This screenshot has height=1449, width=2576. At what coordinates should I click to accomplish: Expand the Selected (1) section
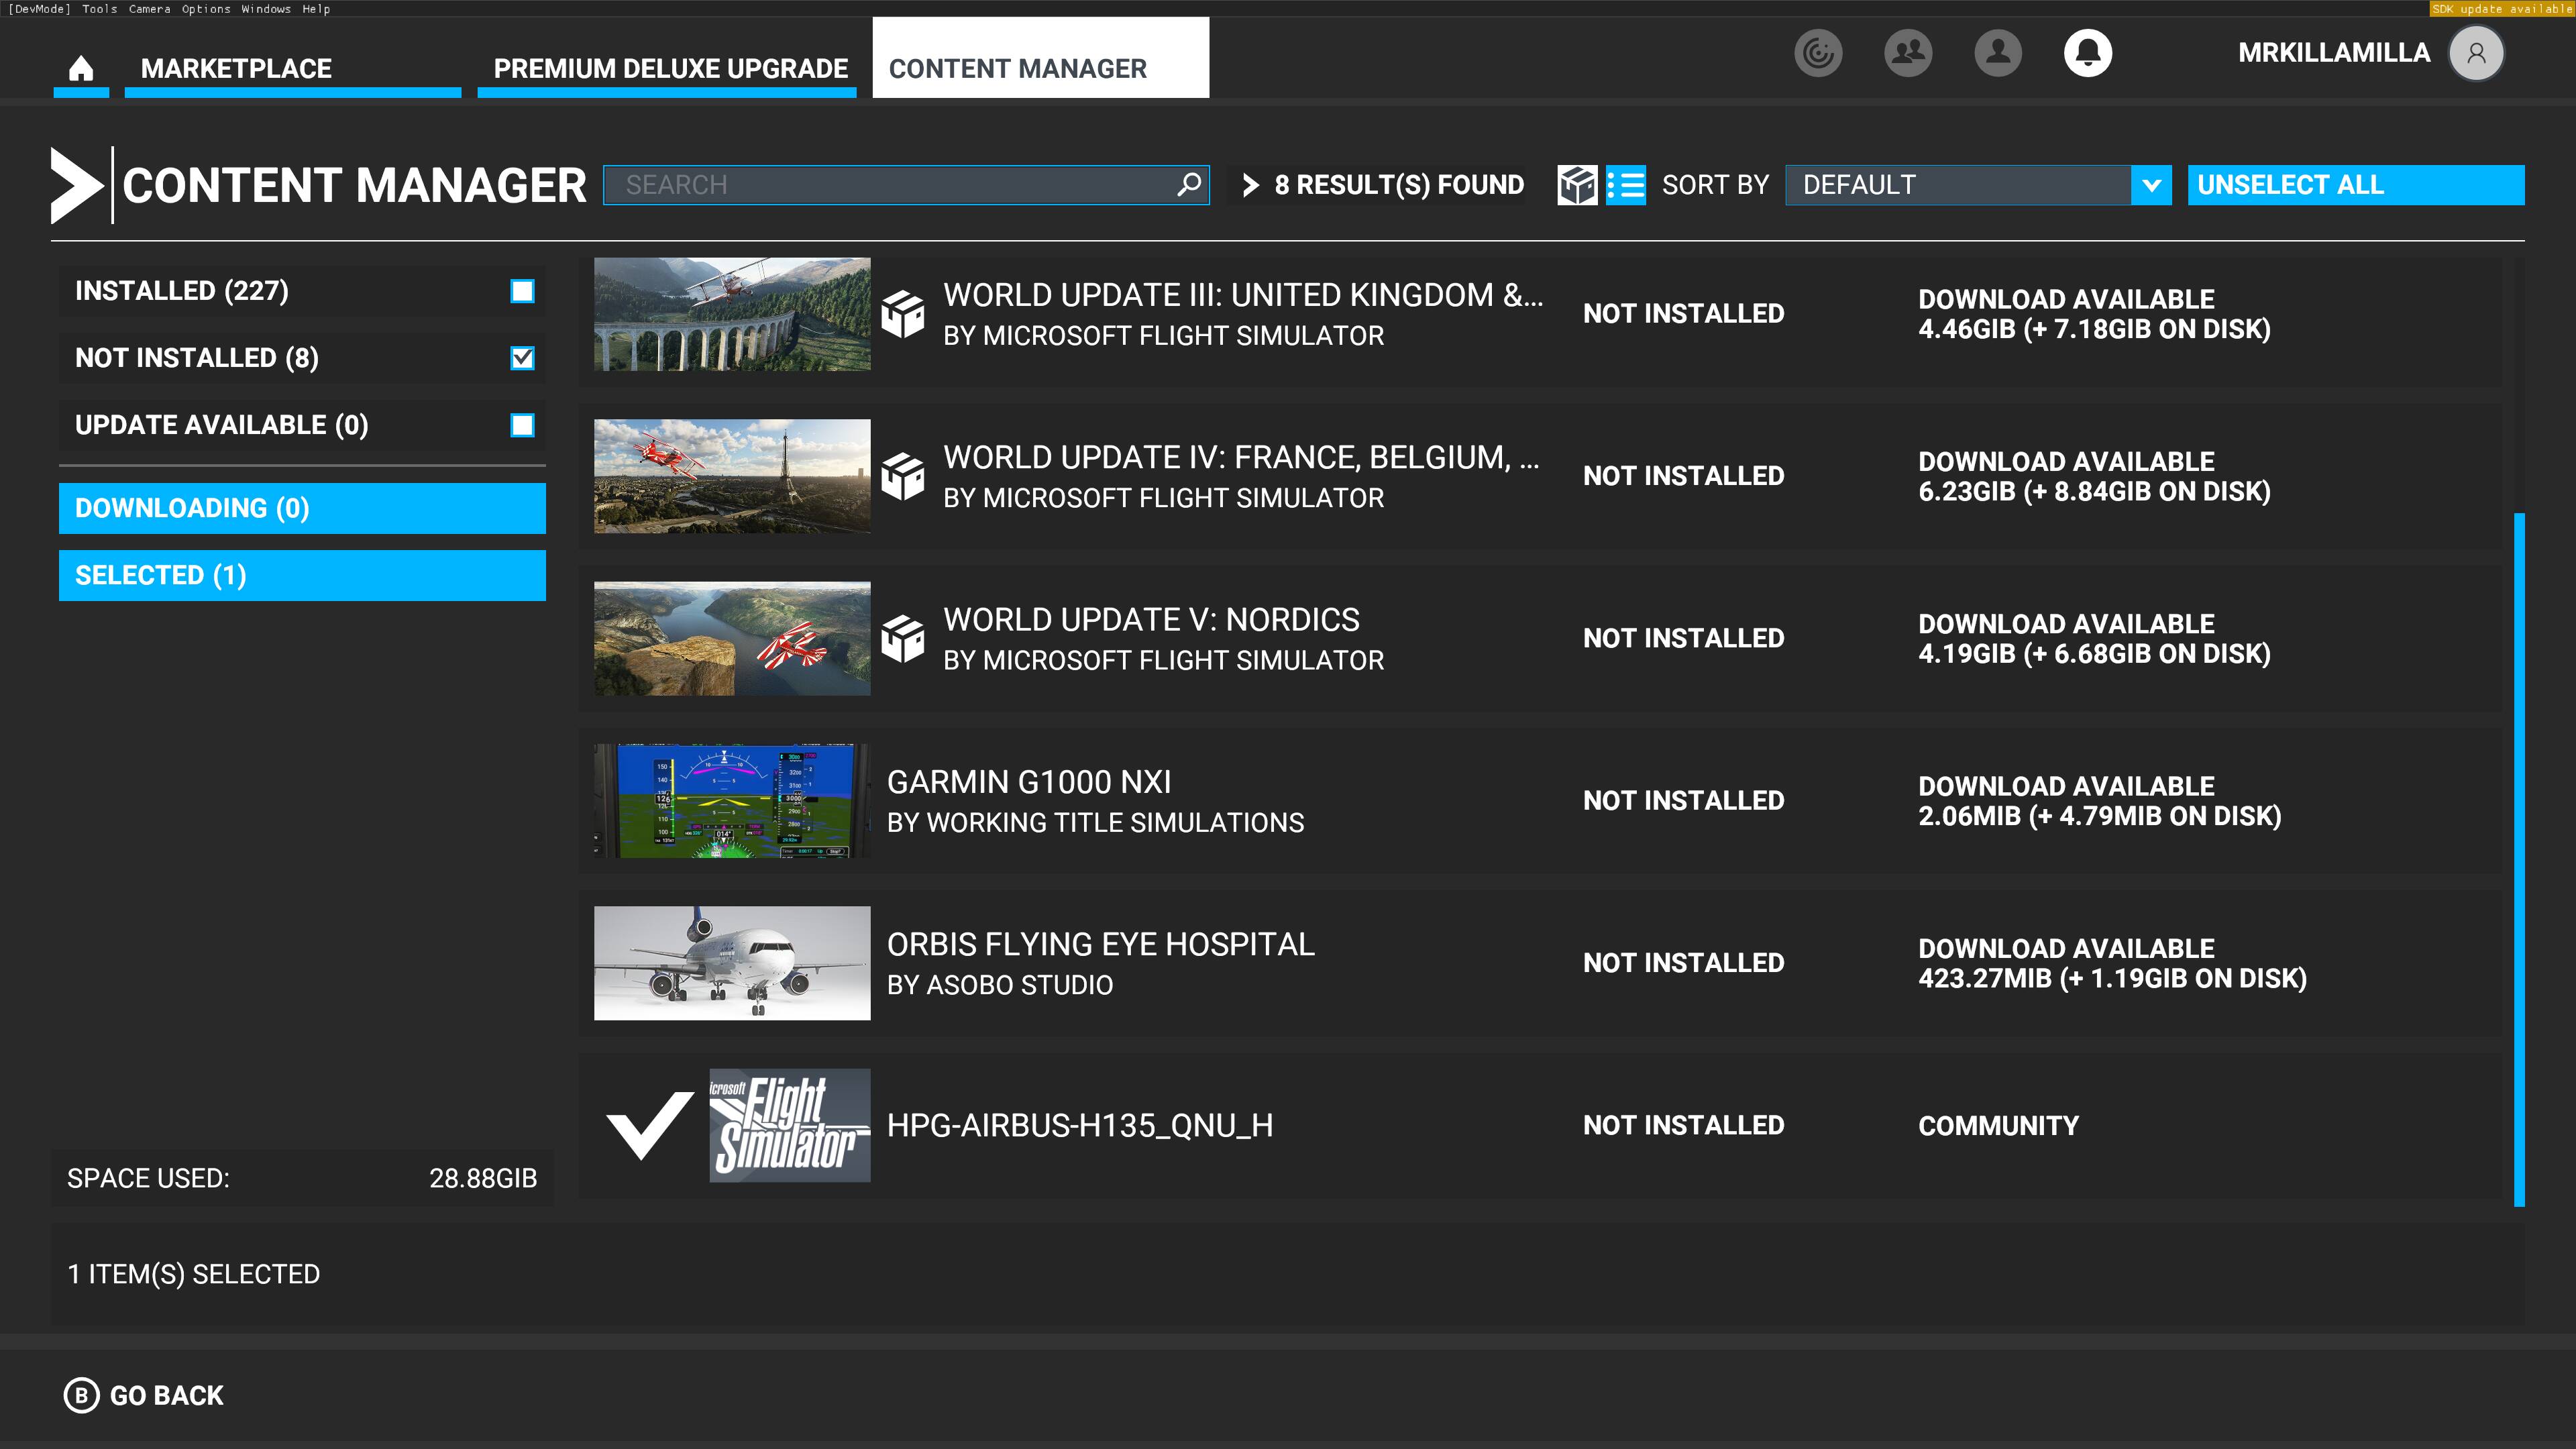(302, 575)
